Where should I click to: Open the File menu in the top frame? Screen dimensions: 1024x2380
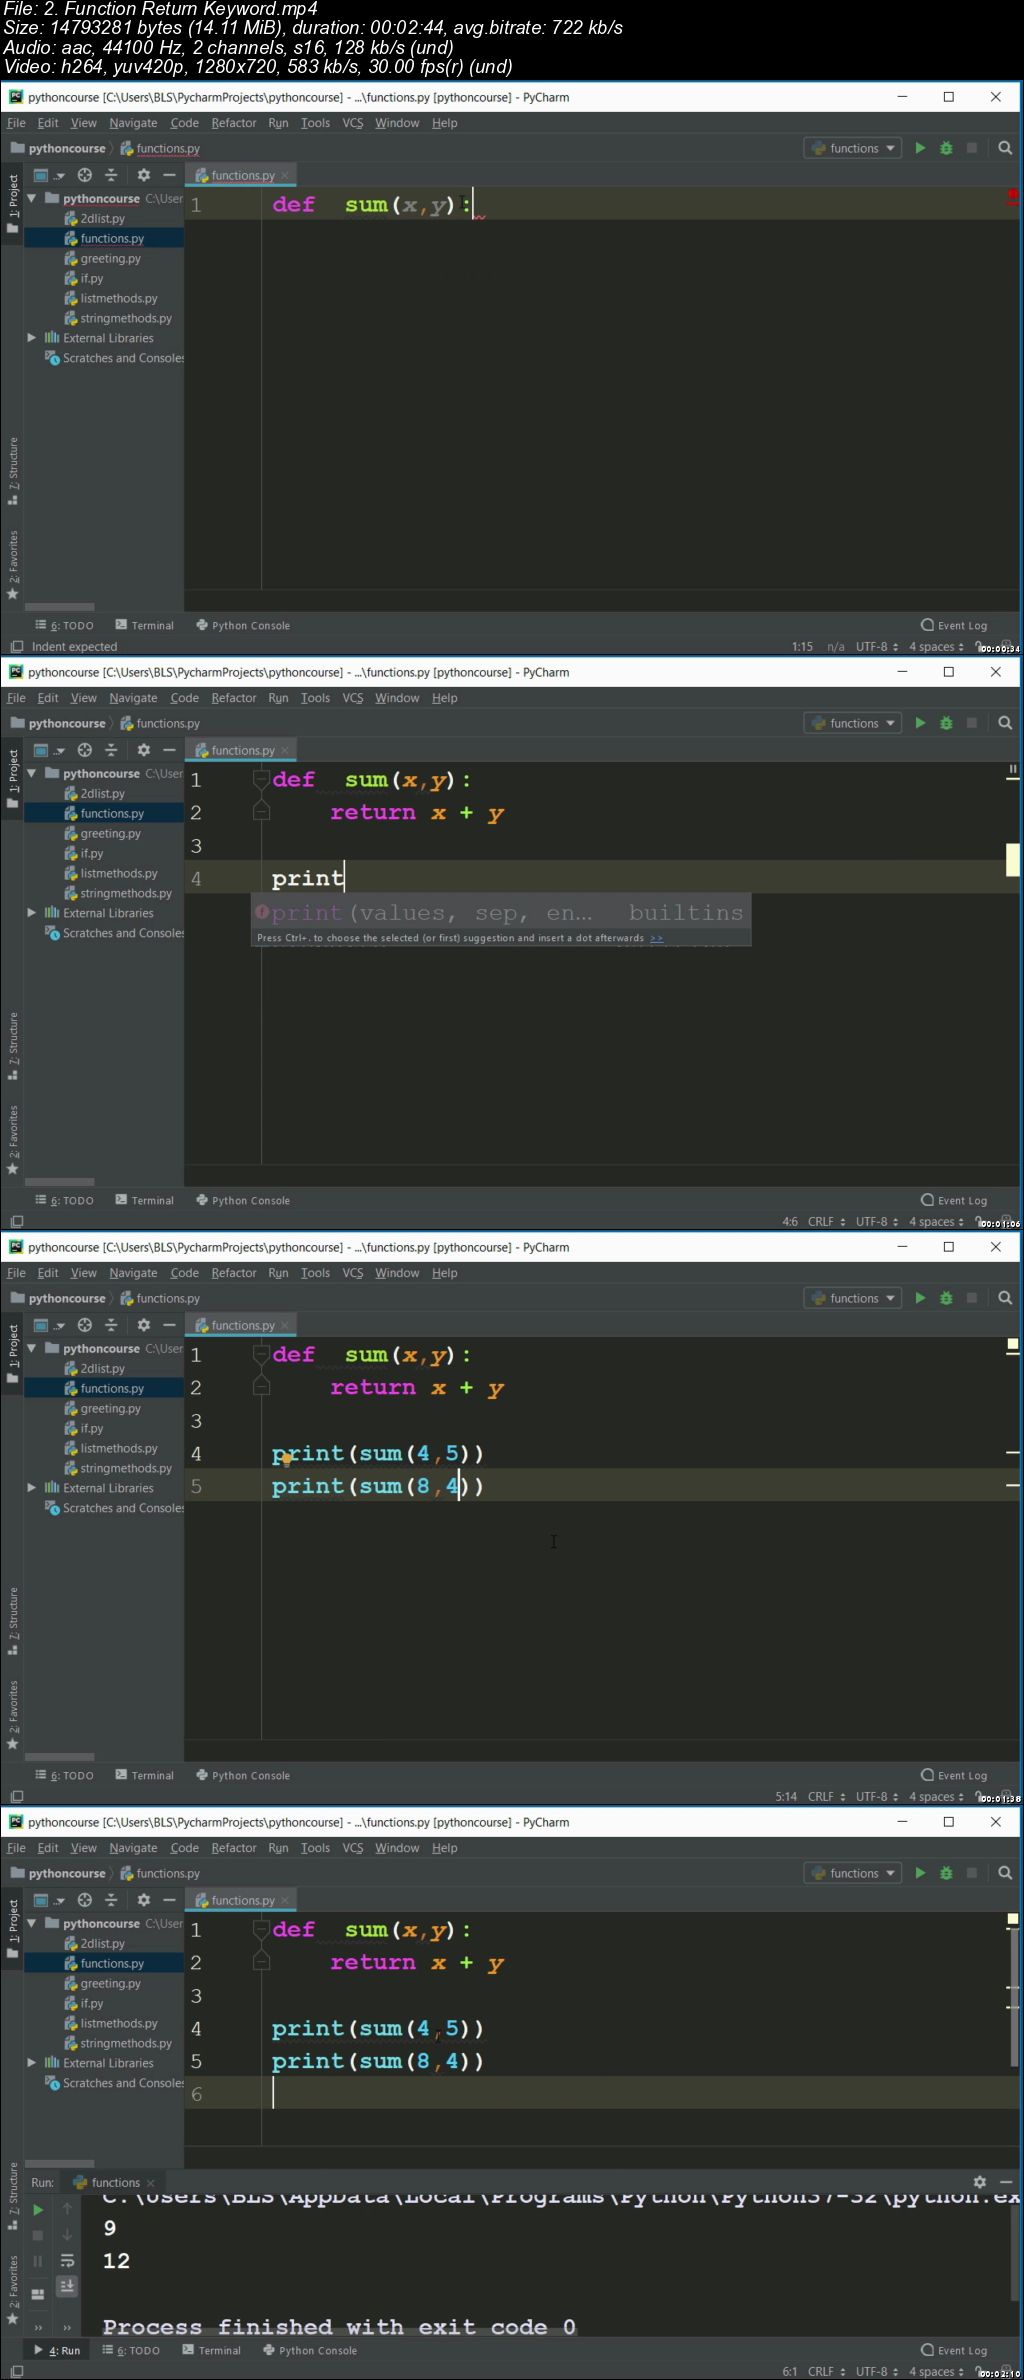[x=16, y=123]
